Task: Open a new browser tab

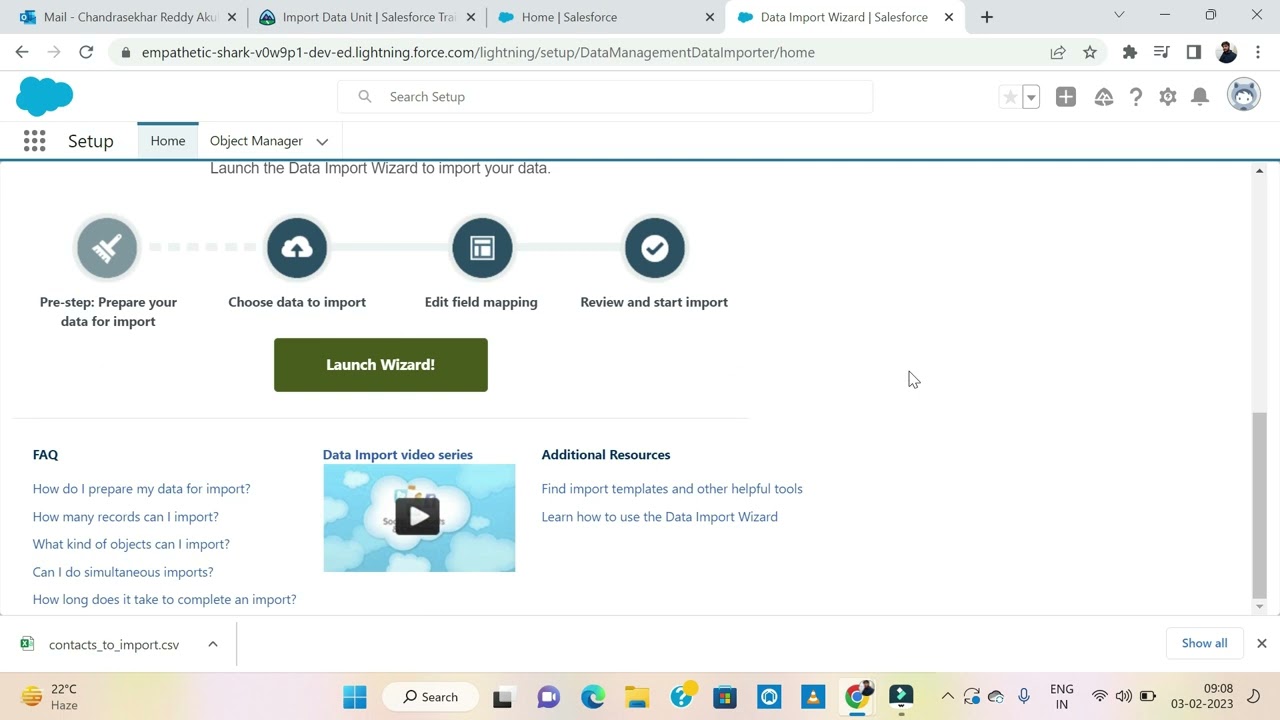Action: tap(987, 17)
